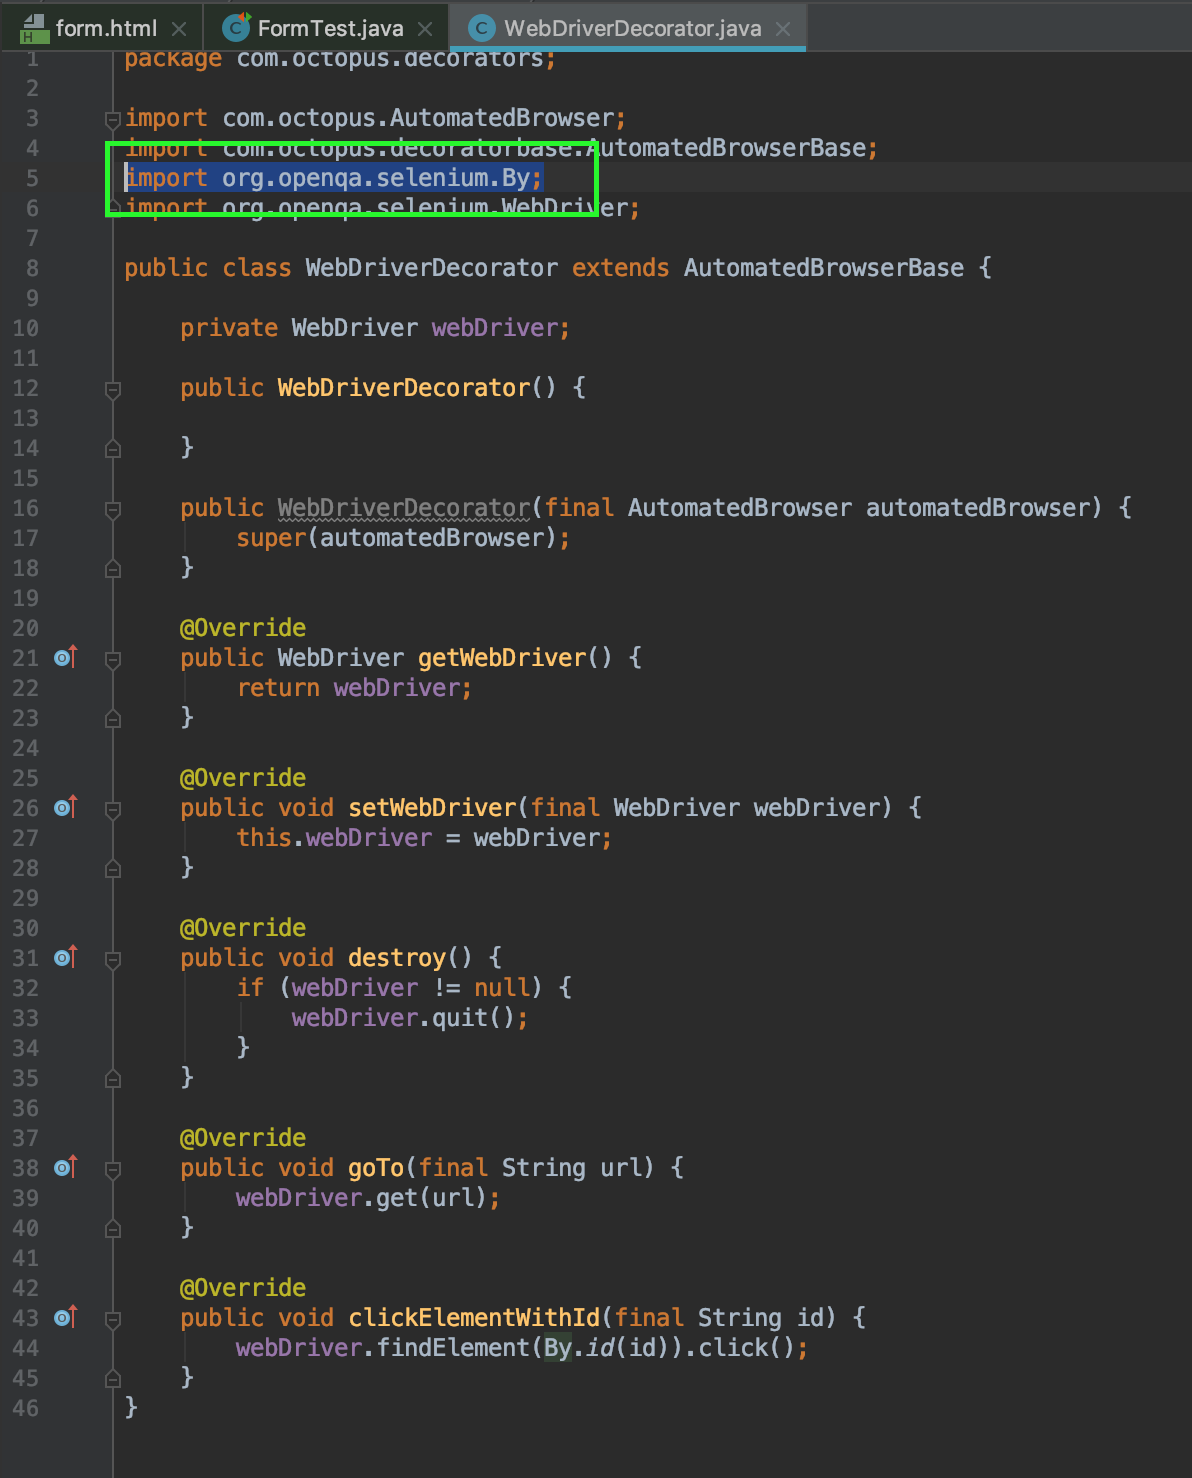
Task: Fold the empty WebDriverDecorator constructor
Action: (x=113, y=389)
